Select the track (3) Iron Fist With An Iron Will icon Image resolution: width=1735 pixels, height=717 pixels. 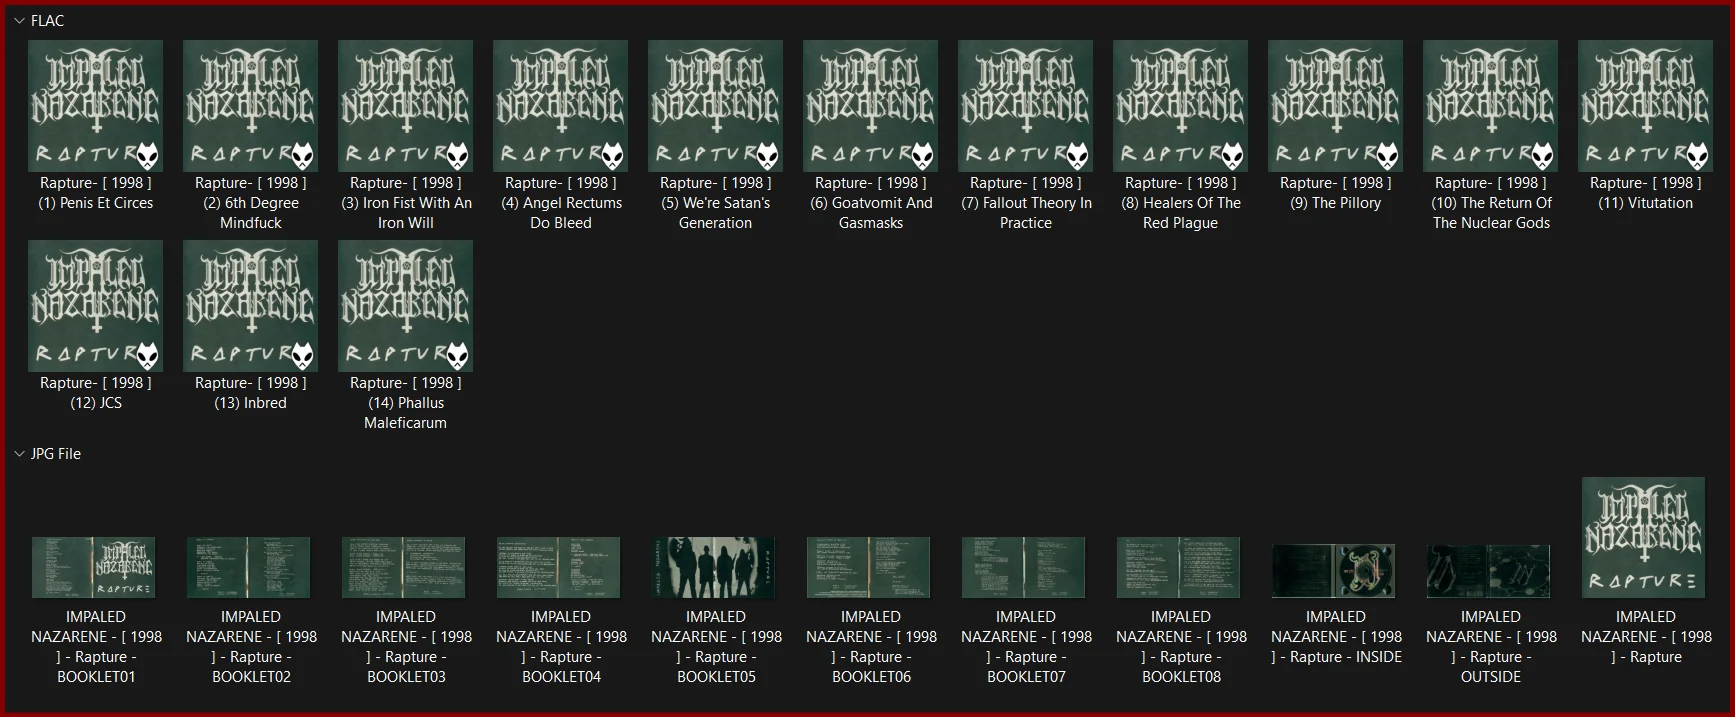pyautogui.click(x=406, y=106)
